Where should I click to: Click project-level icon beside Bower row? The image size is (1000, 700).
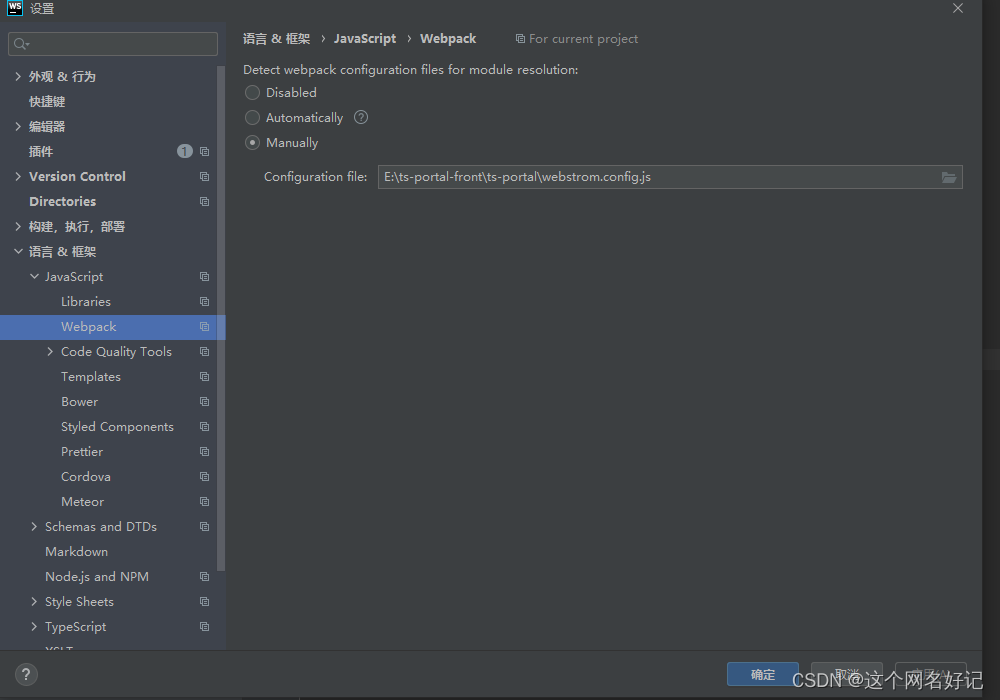point(204,402)
